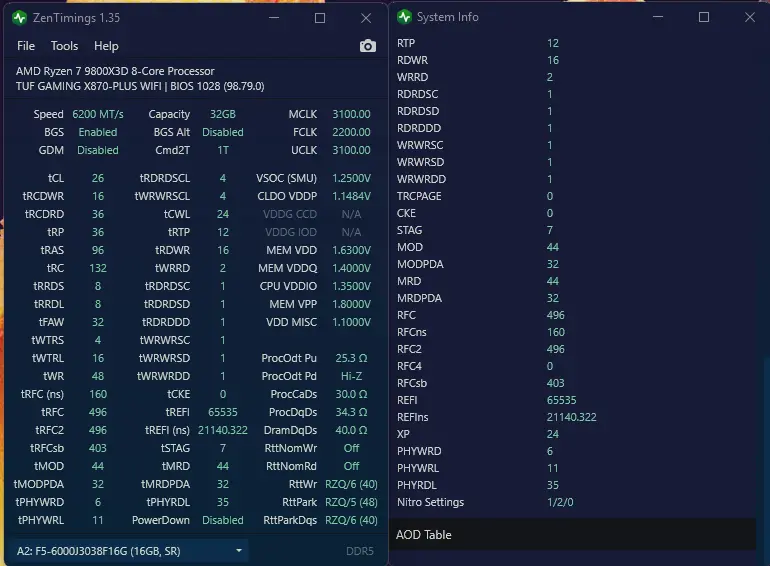Viewport: 770px width, 566px height.
Task: Click the CPU VDDIO 1.3500V value
Action: [x=351, y=286]
